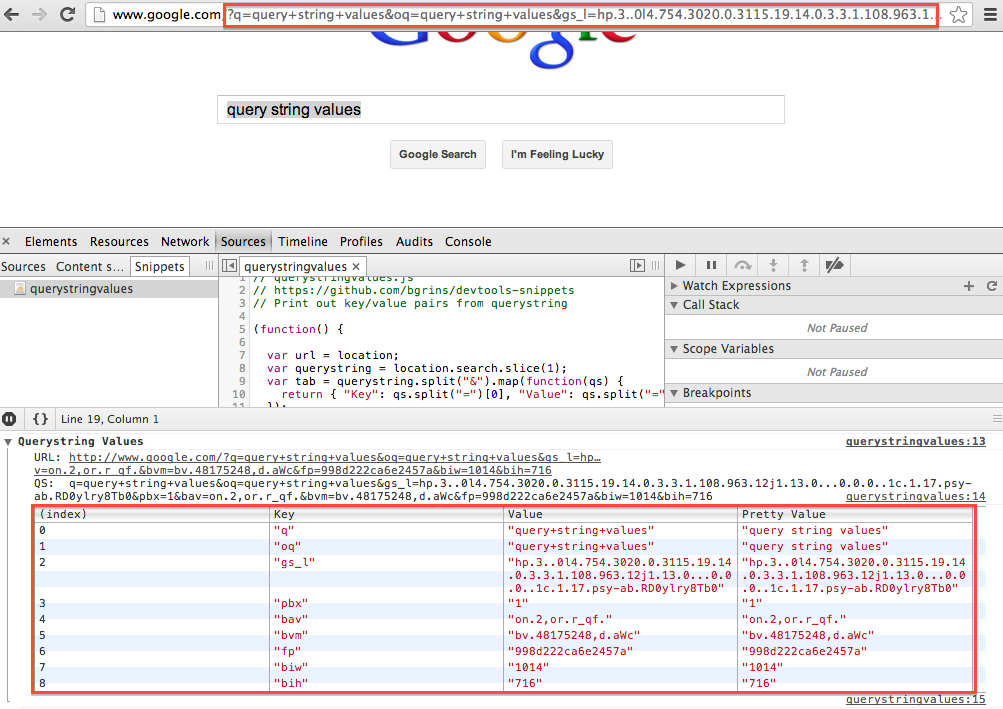Select the Sources panel tab
The height and width of the screenshot is (709, 1003).
(x=243, y=241)
